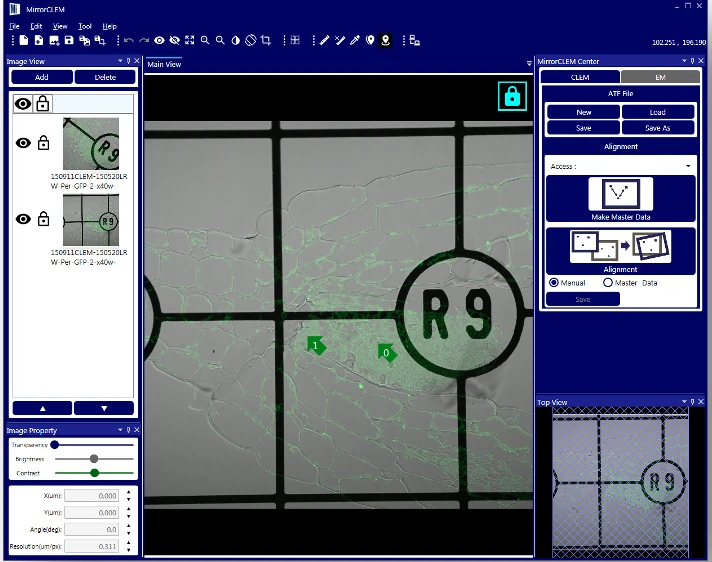Open MirrorCLEM Center panel dropdown arrow
712x562 pixels.
tap(684, 61)
